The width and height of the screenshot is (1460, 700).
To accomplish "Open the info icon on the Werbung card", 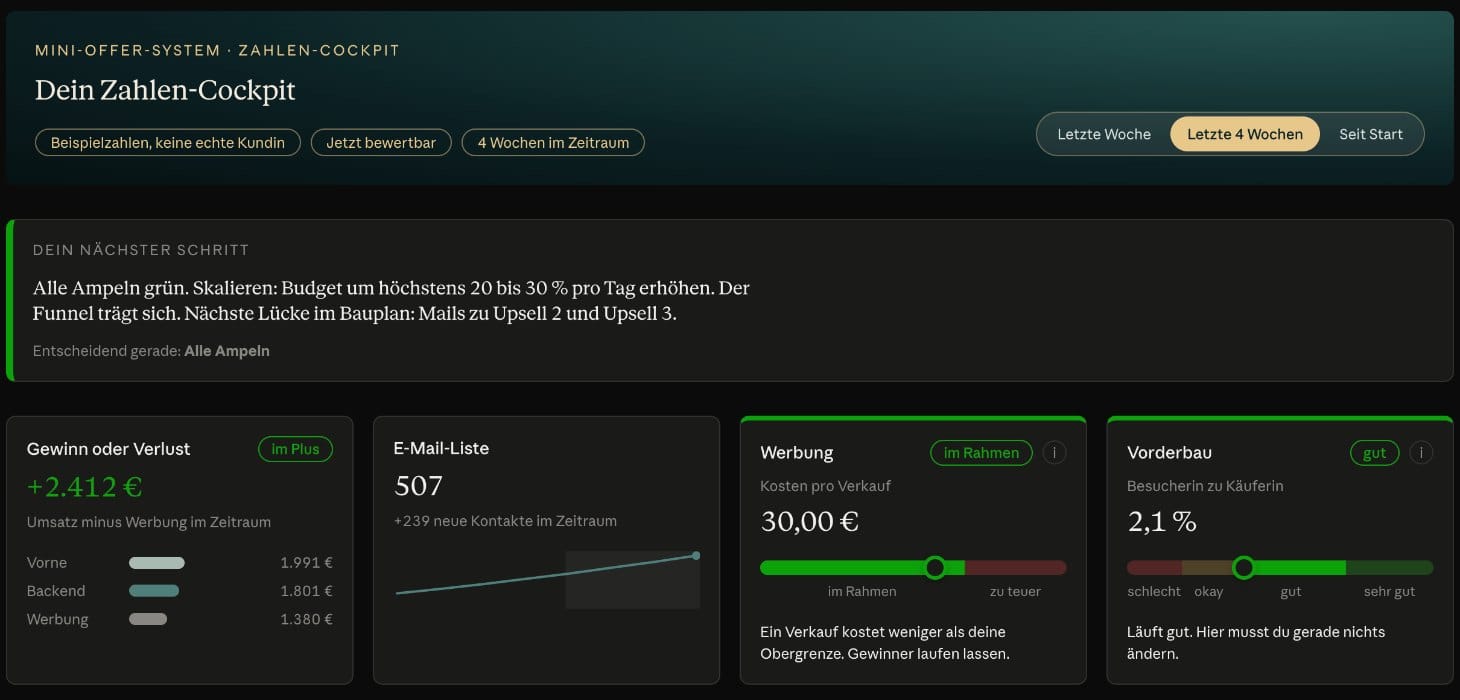I will pos(1054,453).
